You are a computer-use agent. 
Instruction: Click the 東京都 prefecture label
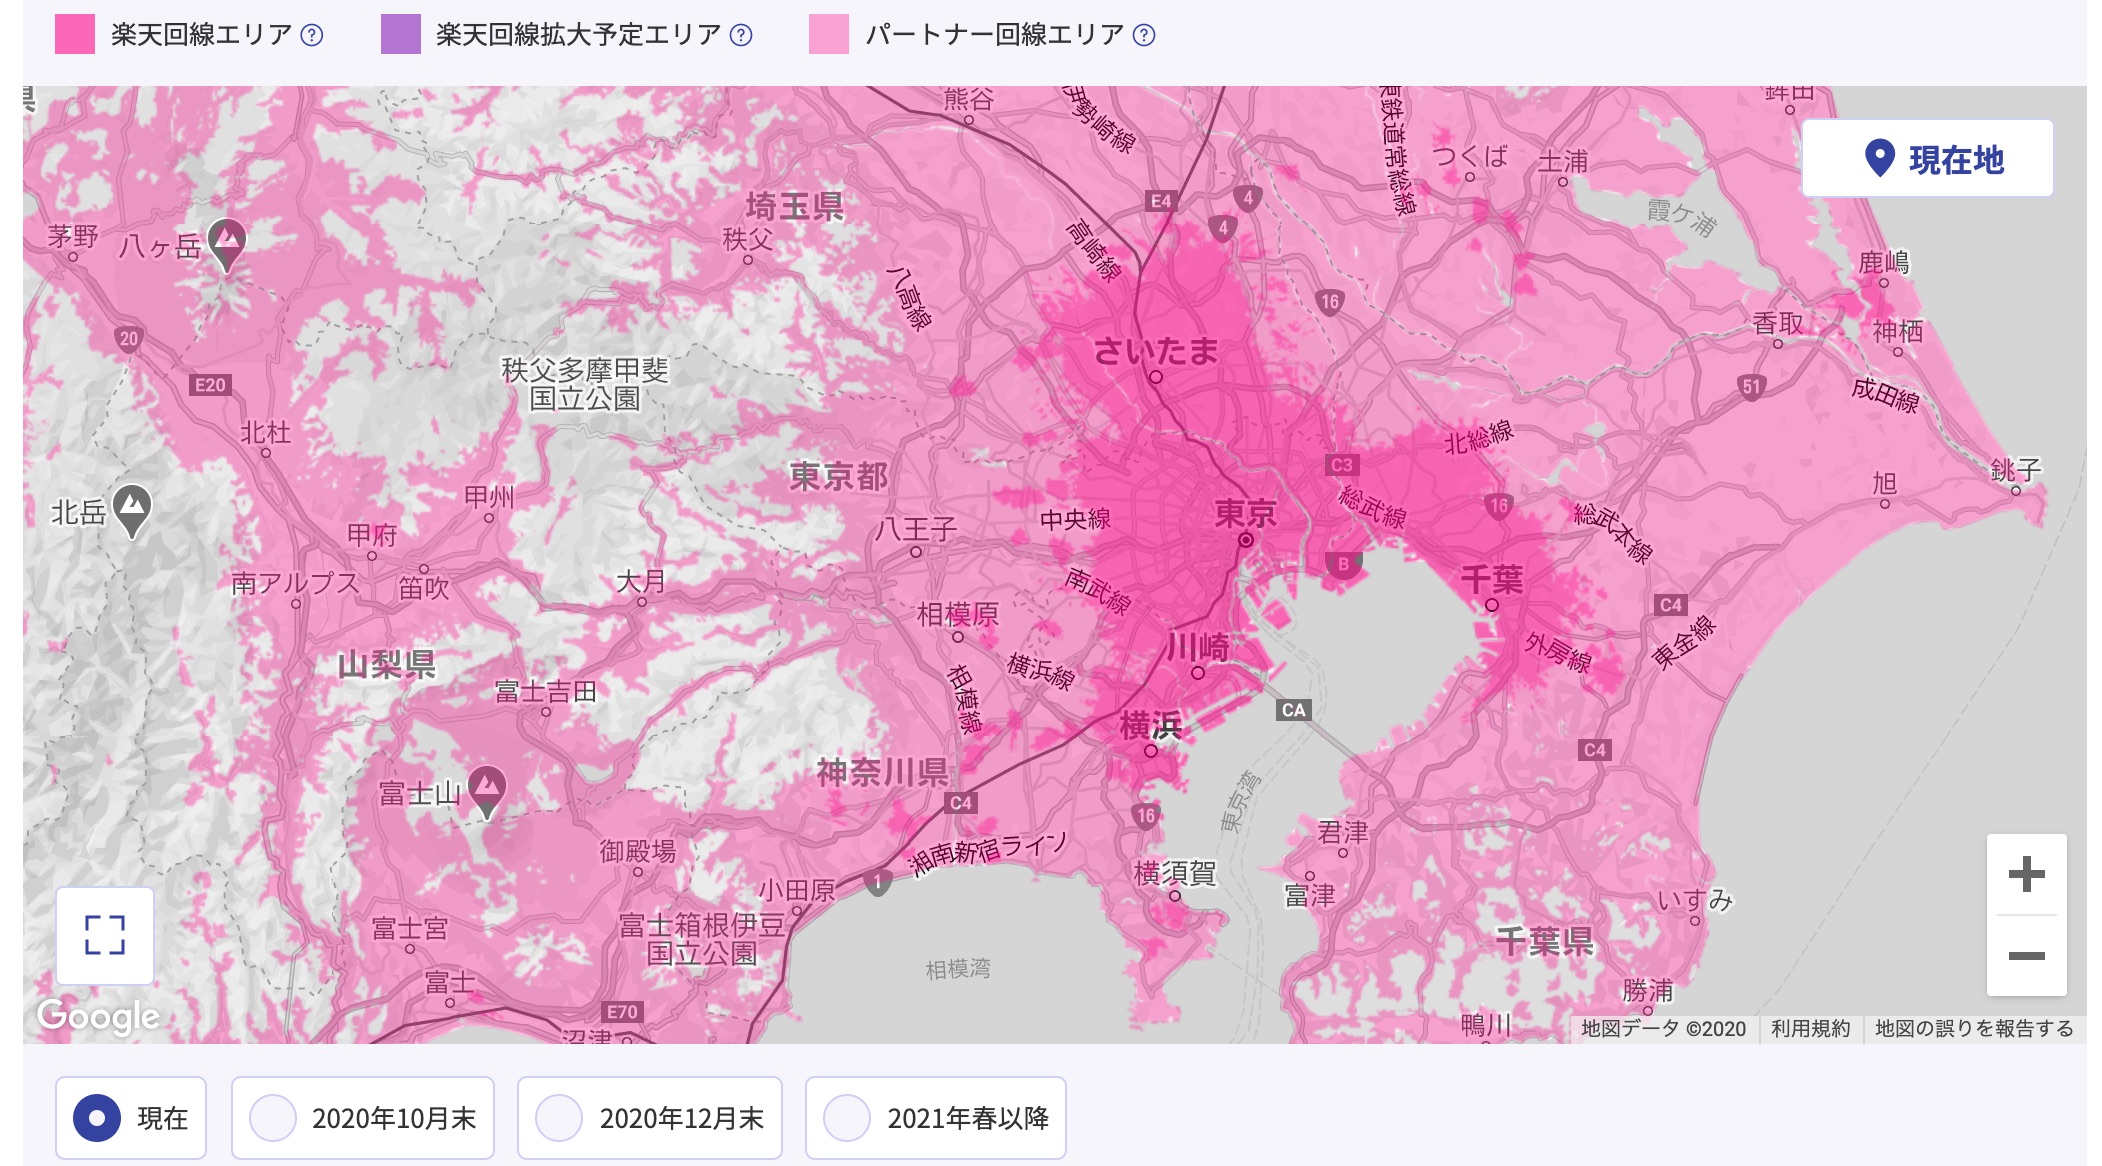tap(838, 476)
